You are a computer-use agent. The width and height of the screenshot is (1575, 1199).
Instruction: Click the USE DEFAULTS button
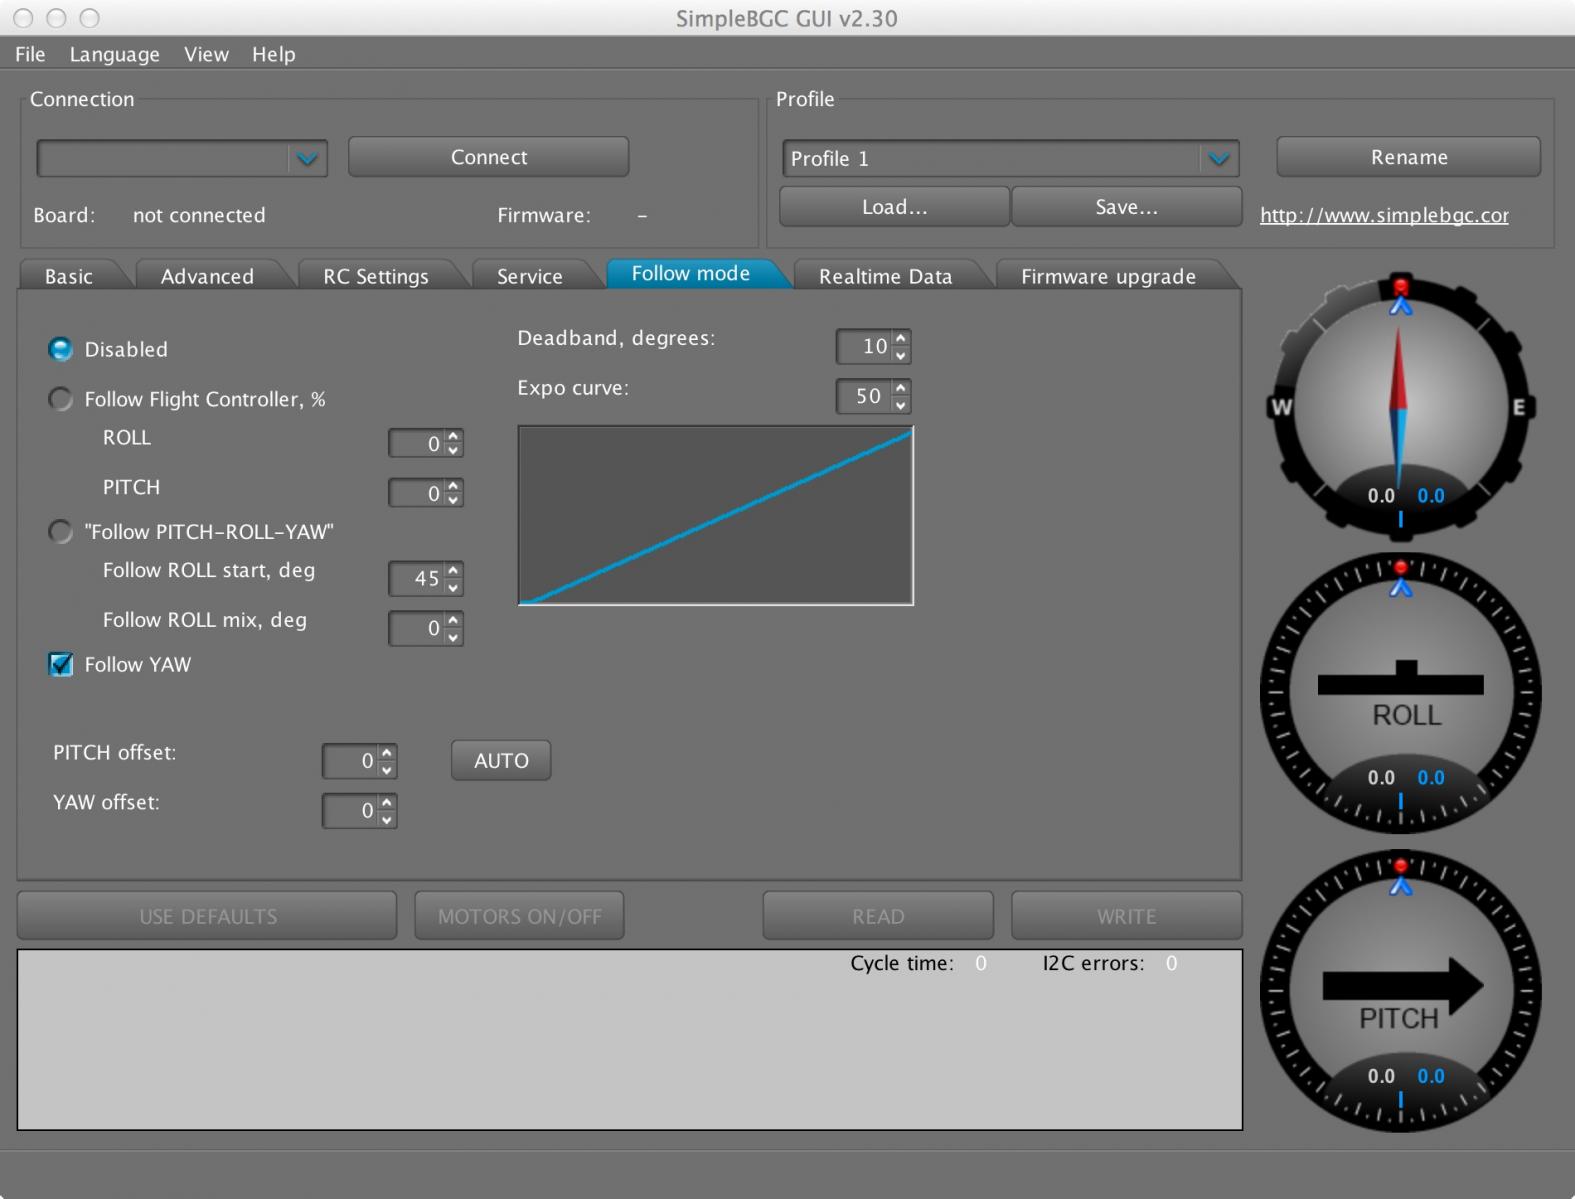(208, 916)
